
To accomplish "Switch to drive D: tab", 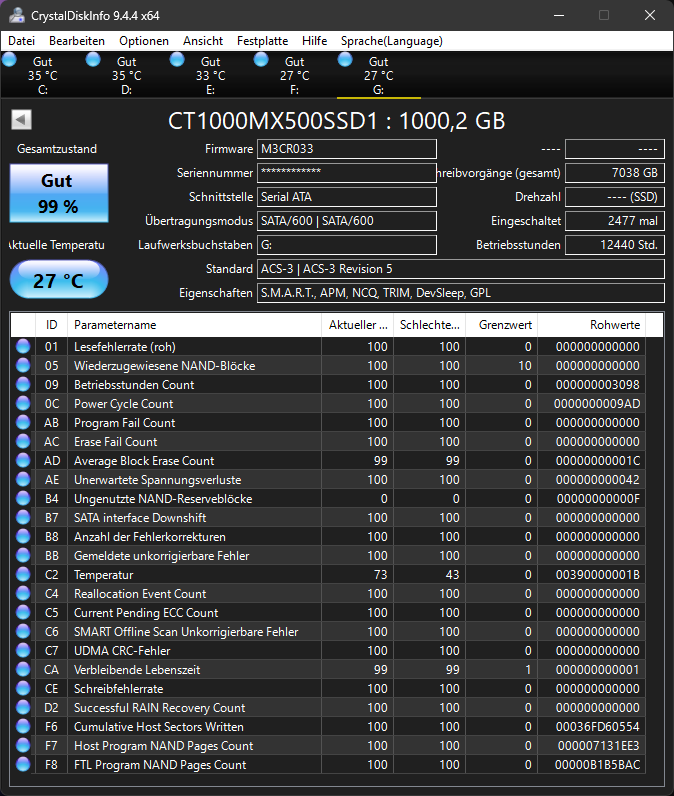I will click(x=126, y=75).
